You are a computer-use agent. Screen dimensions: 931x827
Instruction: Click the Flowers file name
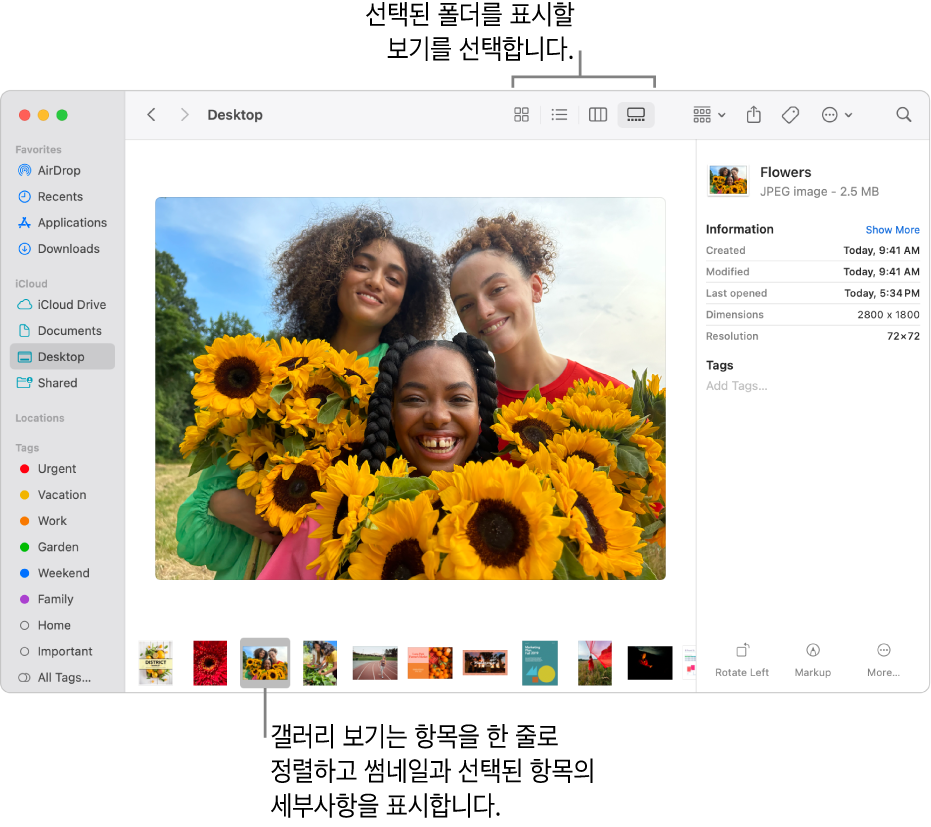786,172
